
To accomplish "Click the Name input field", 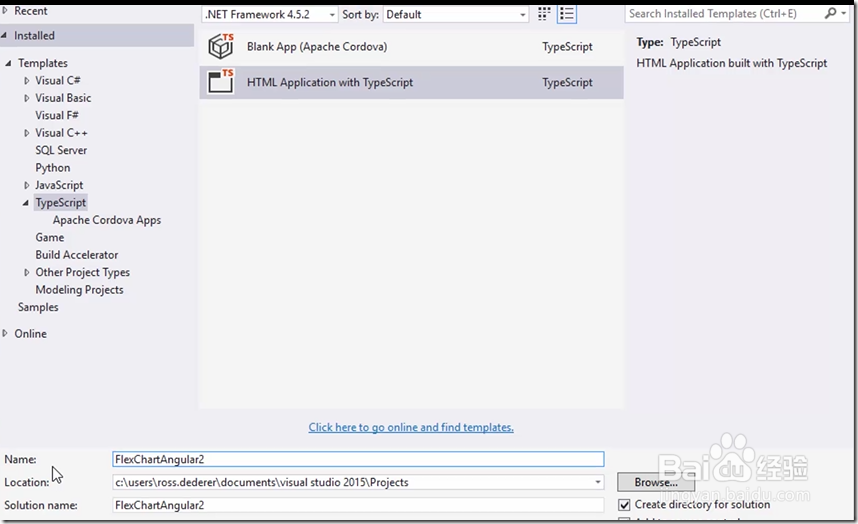I will pos(358,459).
